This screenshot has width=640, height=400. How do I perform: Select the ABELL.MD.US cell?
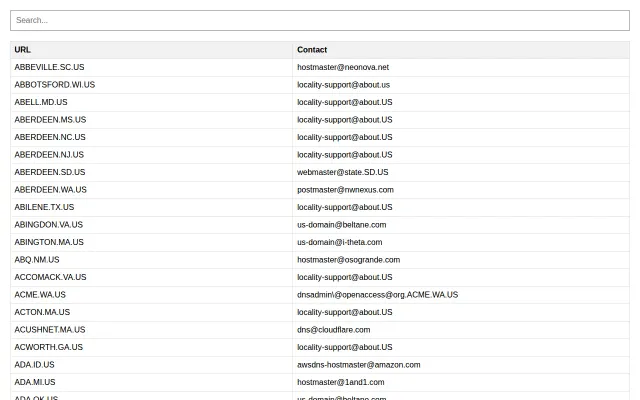(151, 102)
